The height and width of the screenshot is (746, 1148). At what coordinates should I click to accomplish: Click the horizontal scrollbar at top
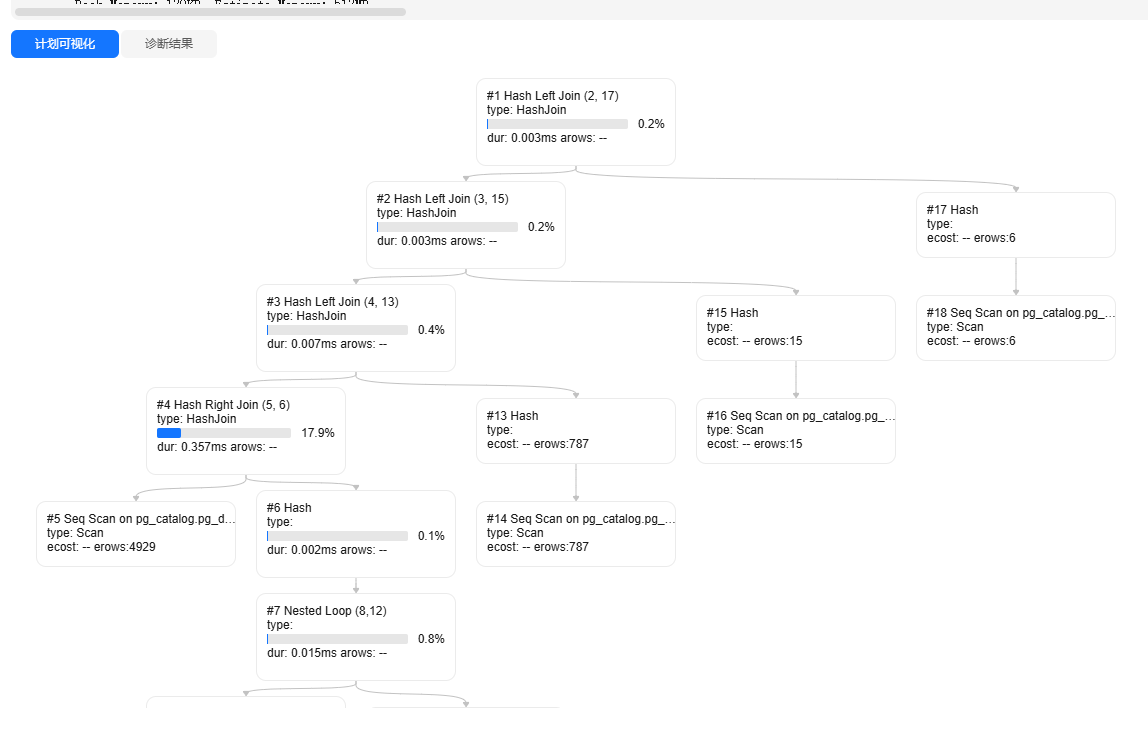(210, 12)
